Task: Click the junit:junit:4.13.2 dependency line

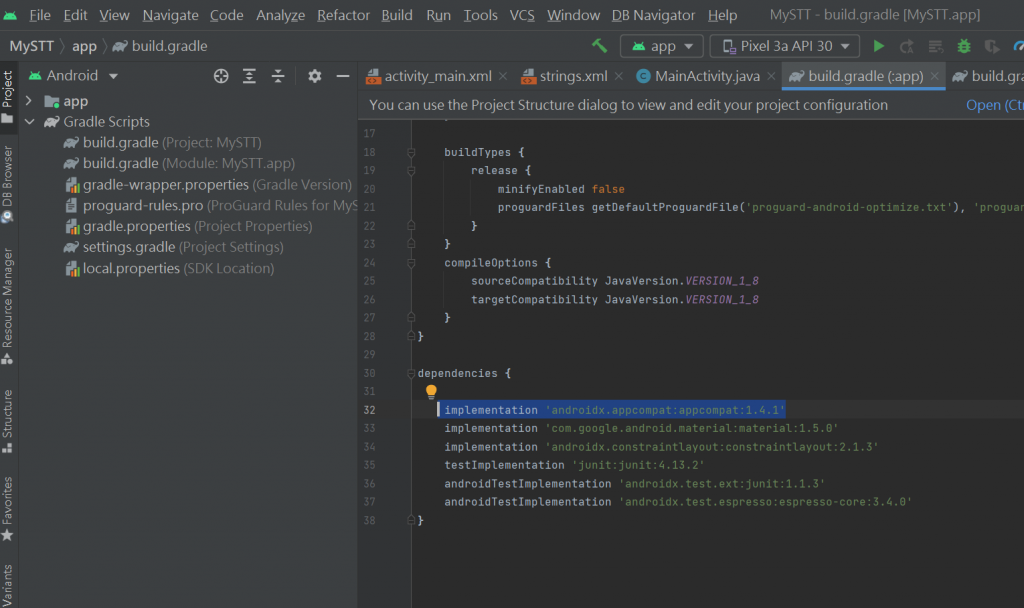Action: [x=574, y=465]
